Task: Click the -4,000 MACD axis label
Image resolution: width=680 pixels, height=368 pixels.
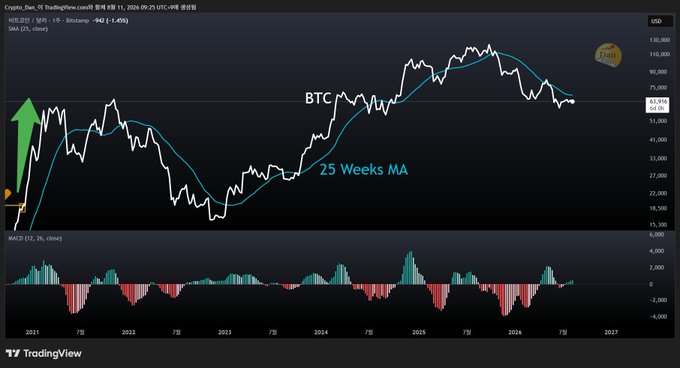Action: tap(657, 317)
